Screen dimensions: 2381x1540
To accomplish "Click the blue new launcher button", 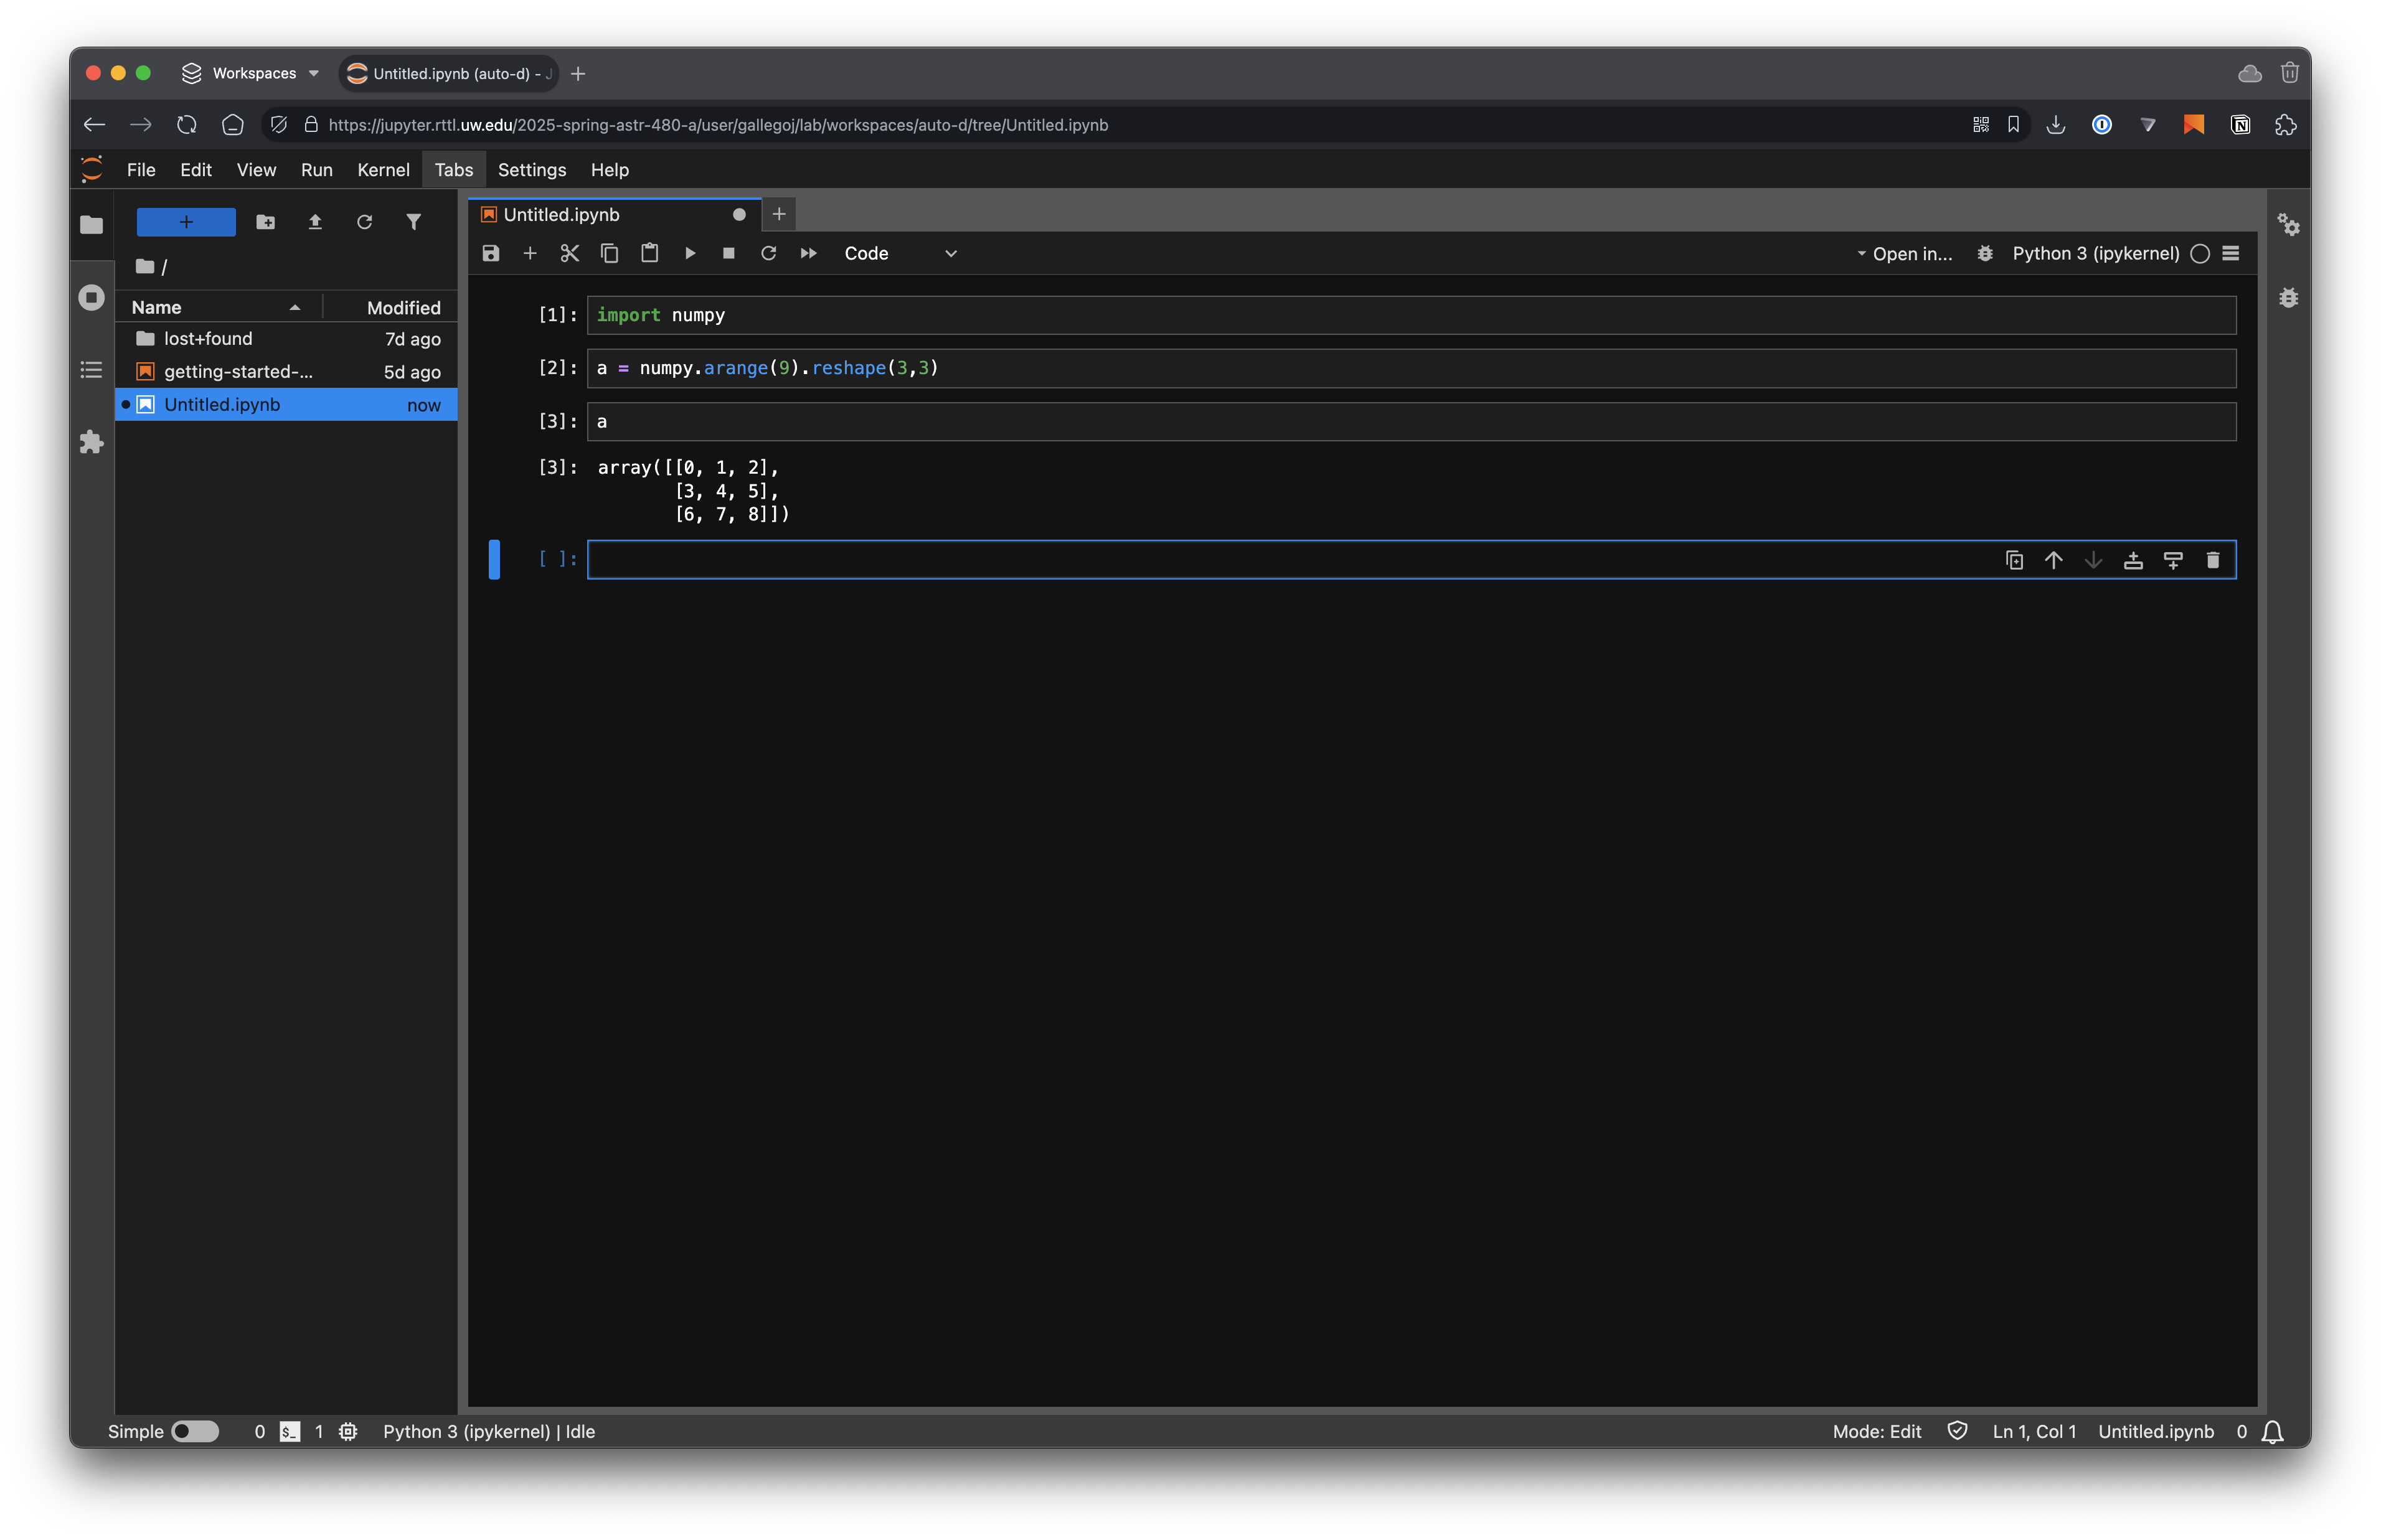I will (186, 221).
